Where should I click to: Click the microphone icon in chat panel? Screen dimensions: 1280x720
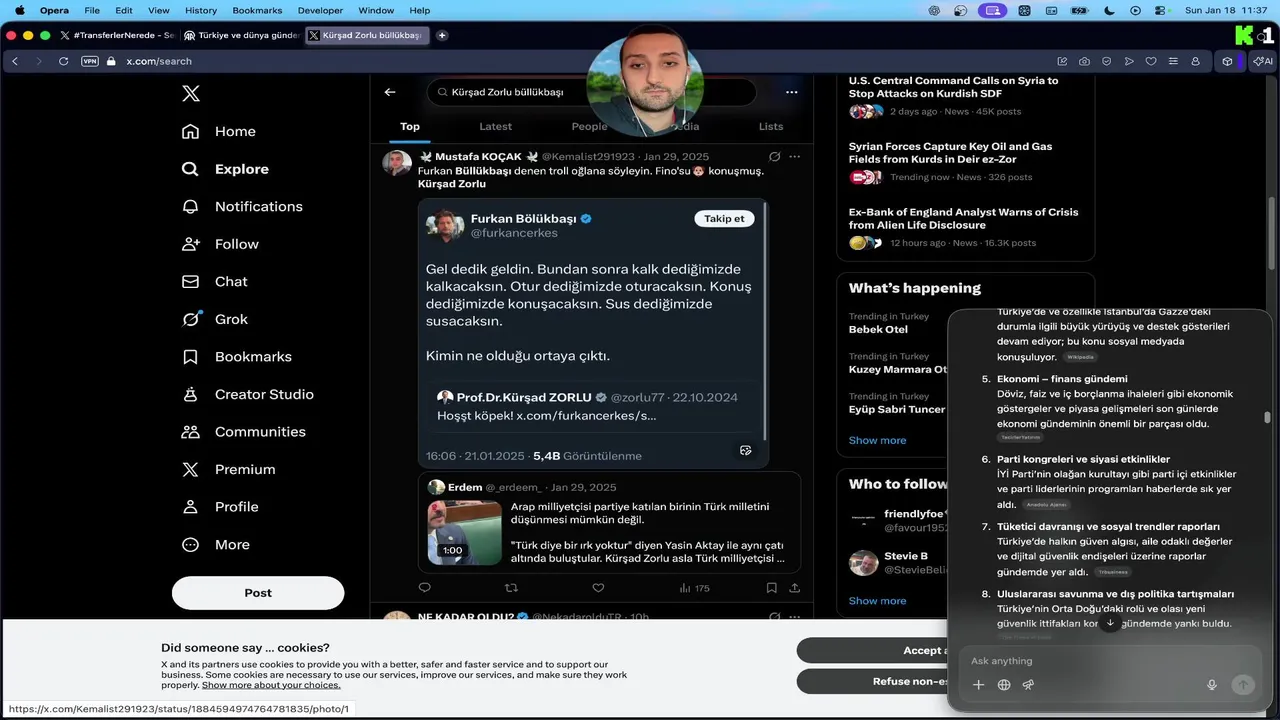(x=1212, y=685)
